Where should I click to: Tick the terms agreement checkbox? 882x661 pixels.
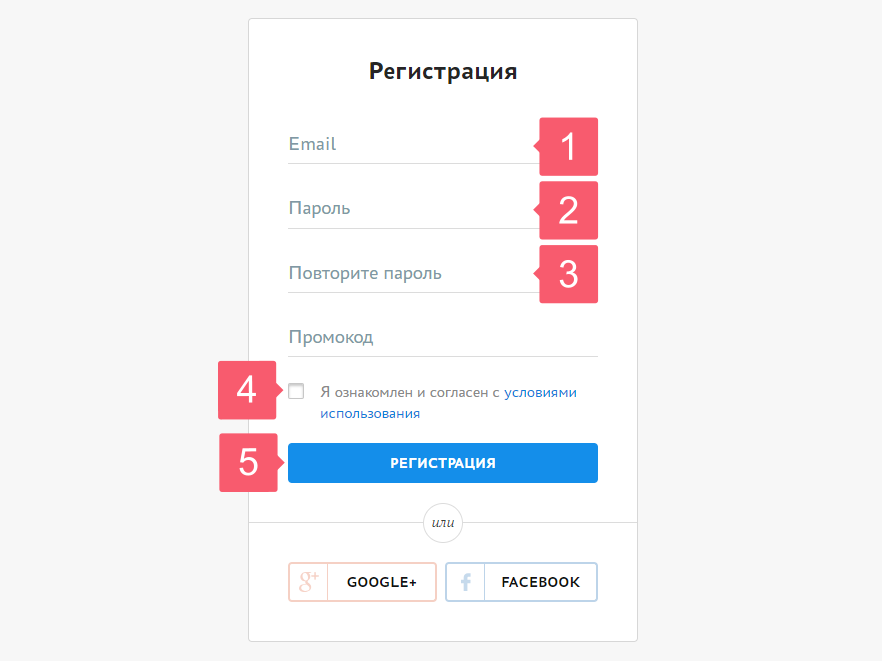coord(296,391)
